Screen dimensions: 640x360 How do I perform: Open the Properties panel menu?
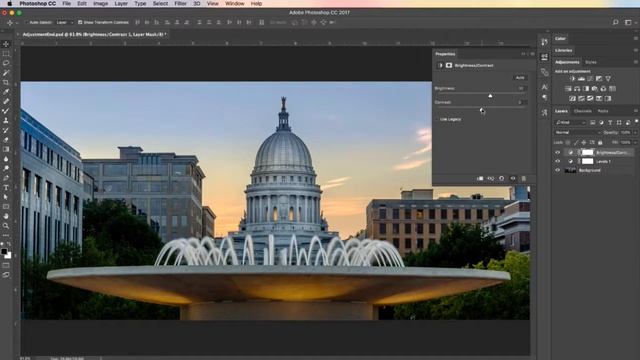532,54
